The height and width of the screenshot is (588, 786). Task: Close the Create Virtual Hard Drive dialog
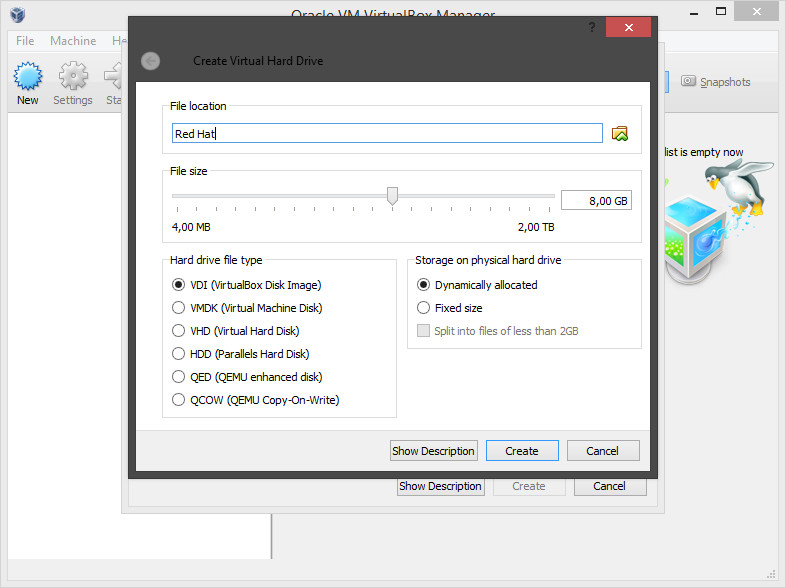(628, 27)
